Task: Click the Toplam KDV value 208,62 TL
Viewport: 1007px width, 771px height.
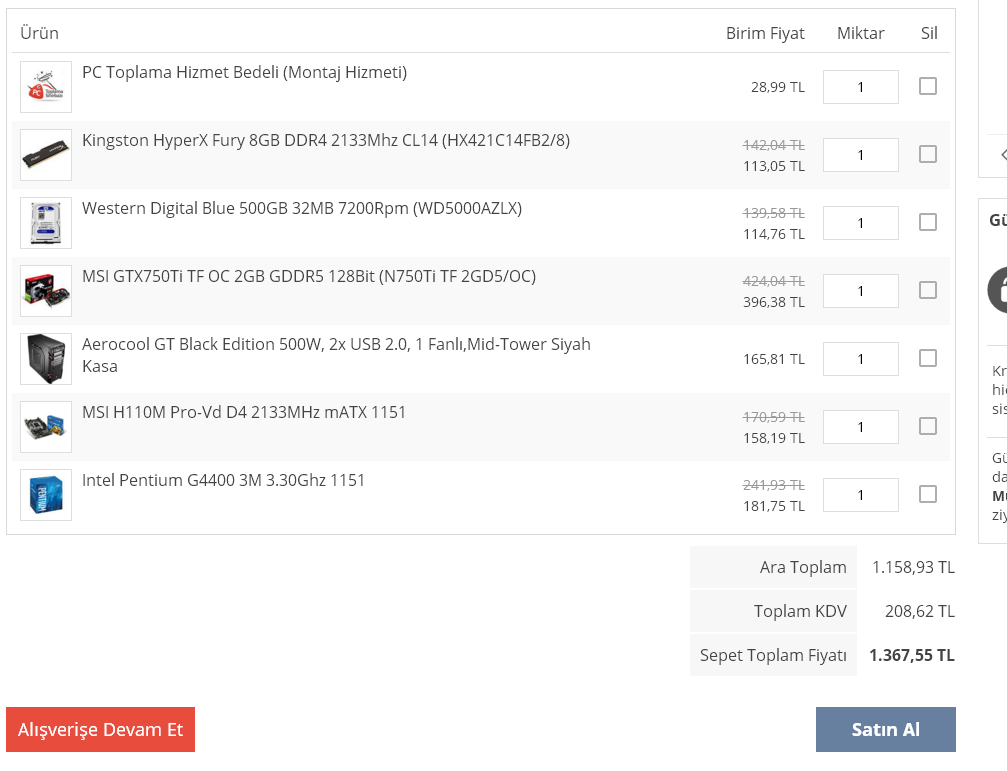Action: click(920, 611)
